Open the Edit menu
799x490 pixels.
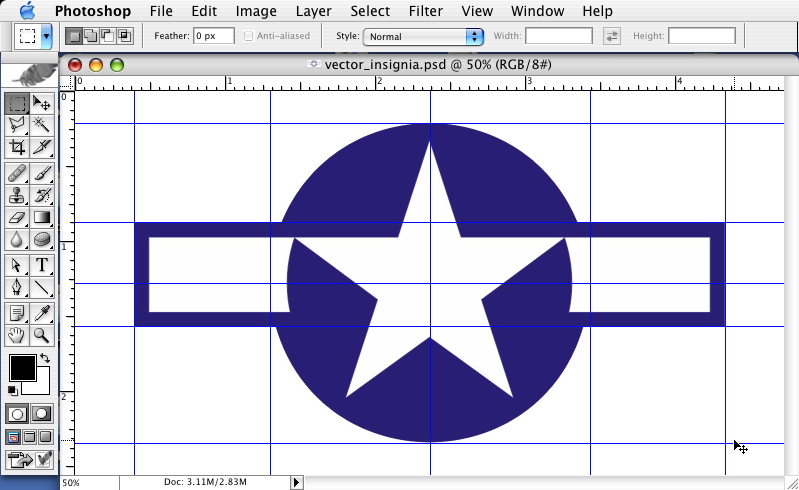[204, 11]
